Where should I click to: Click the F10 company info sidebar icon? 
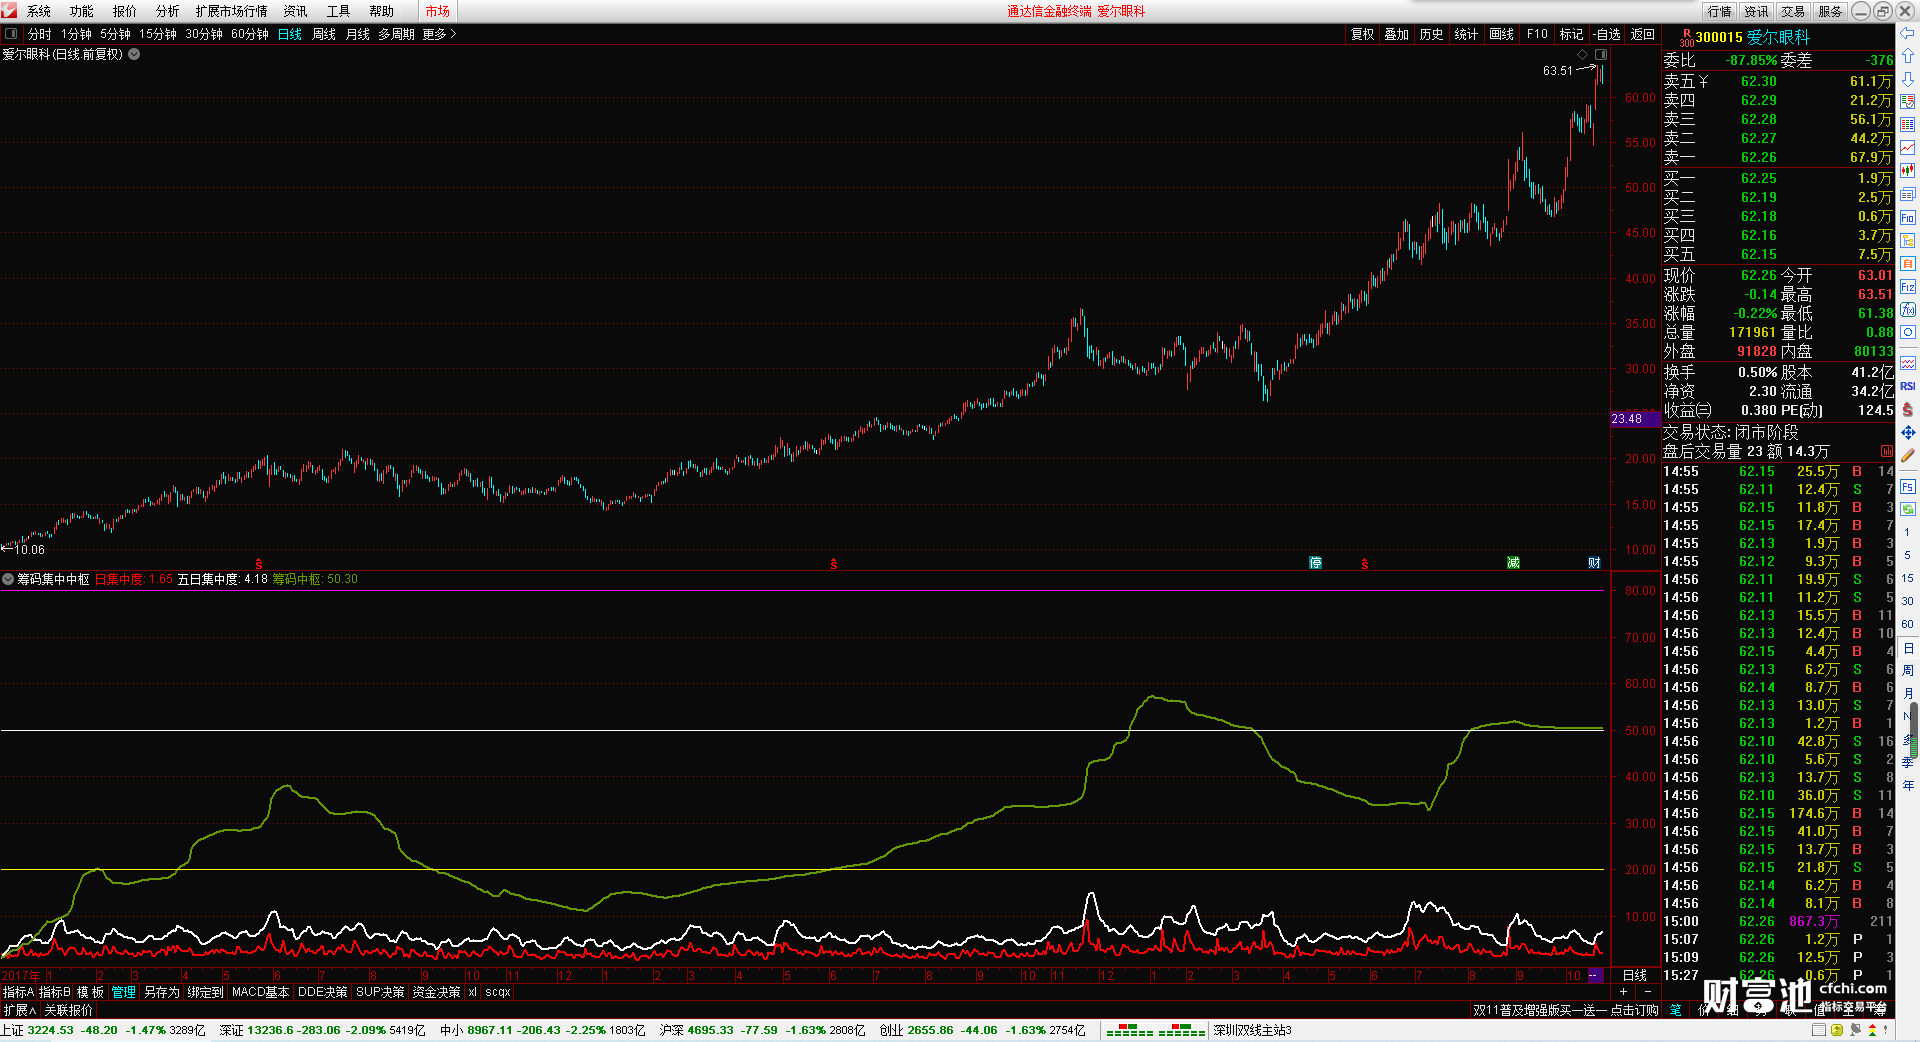point(1908,217)
